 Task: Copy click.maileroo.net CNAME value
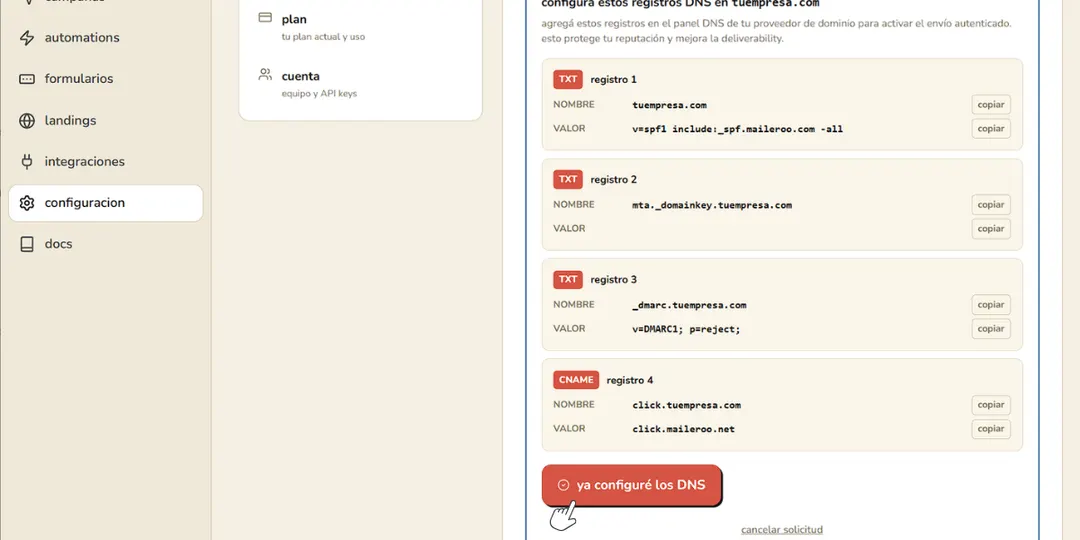point(991,428)
